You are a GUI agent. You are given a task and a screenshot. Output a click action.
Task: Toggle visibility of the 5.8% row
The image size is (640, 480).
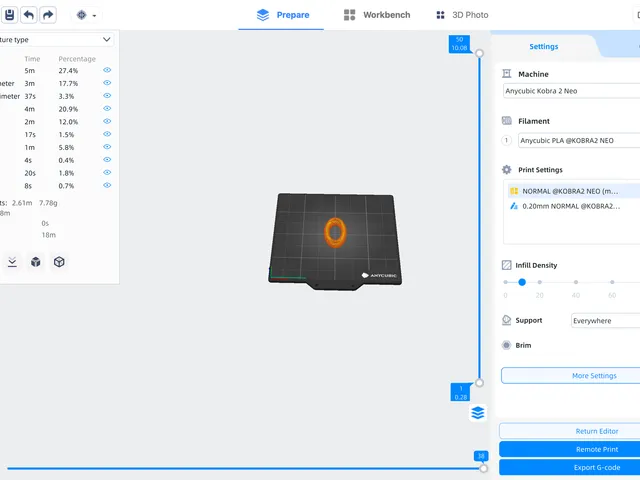point(107,147)
